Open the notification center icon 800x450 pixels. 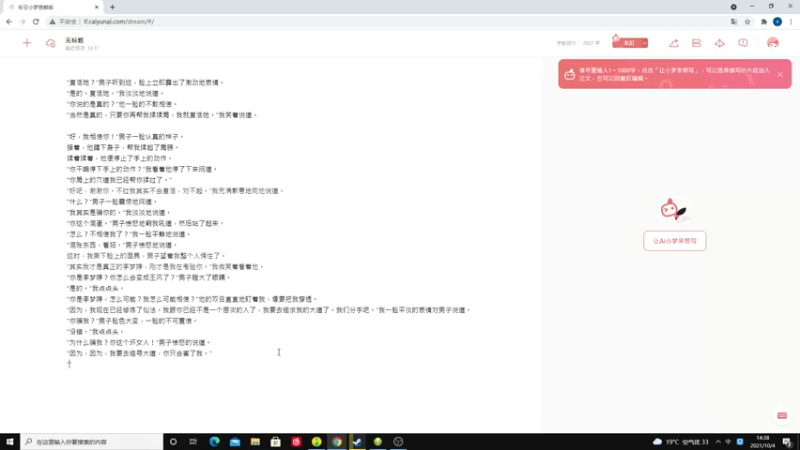[787, 441]
